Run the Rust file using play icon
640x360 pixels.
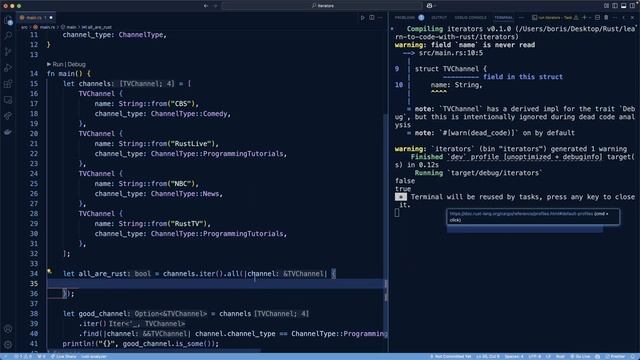[x=362, y=18]
